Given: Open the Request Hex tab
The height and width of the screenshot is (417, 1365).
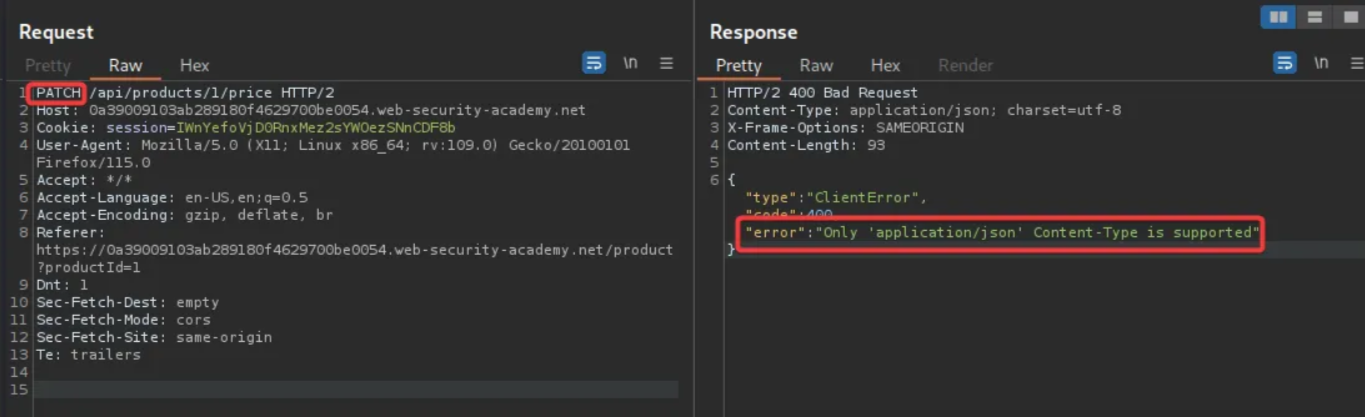Looking at the screenshot, I should (194, 65).
